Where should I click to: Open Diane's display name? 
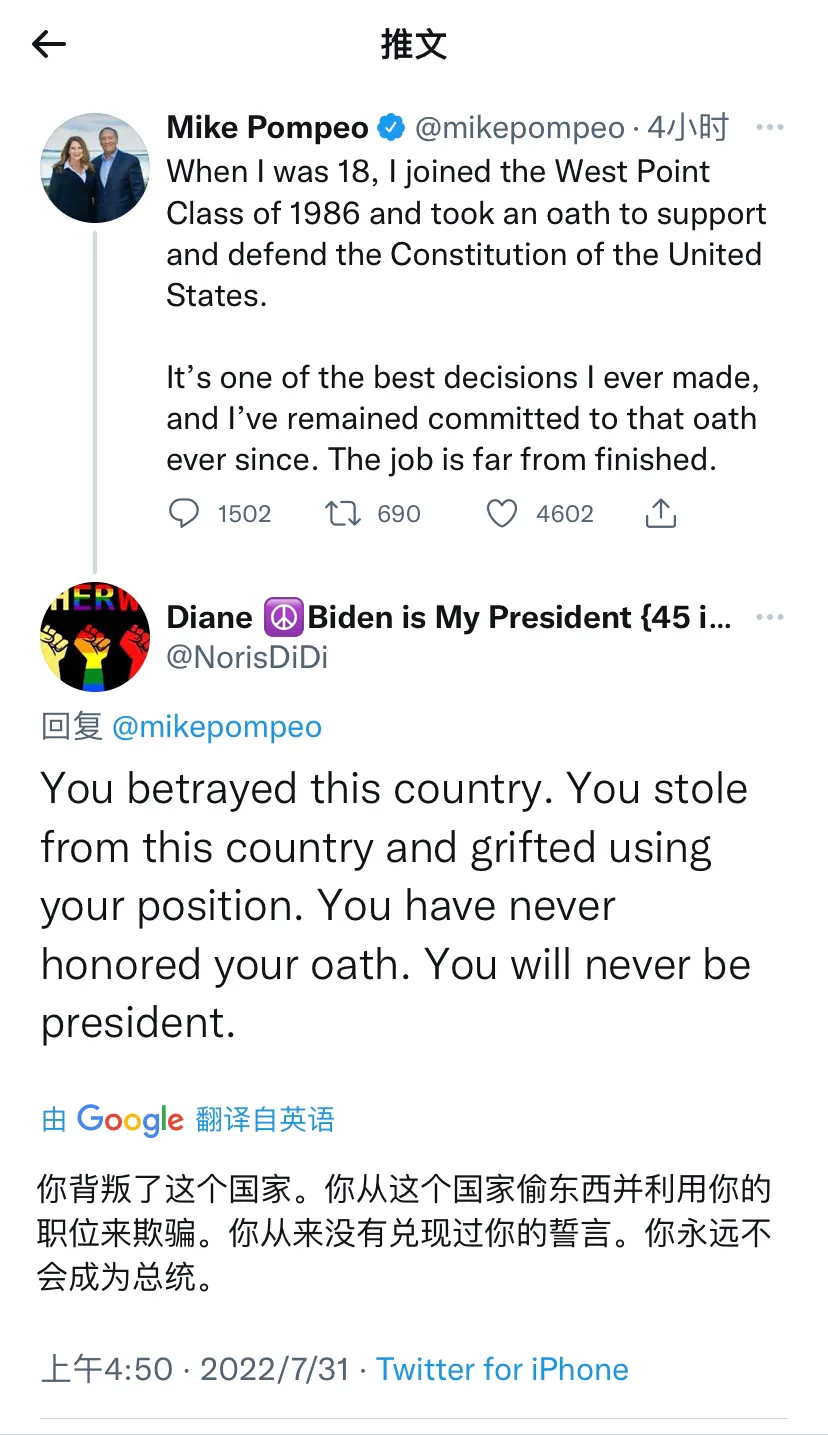(448, 617)
